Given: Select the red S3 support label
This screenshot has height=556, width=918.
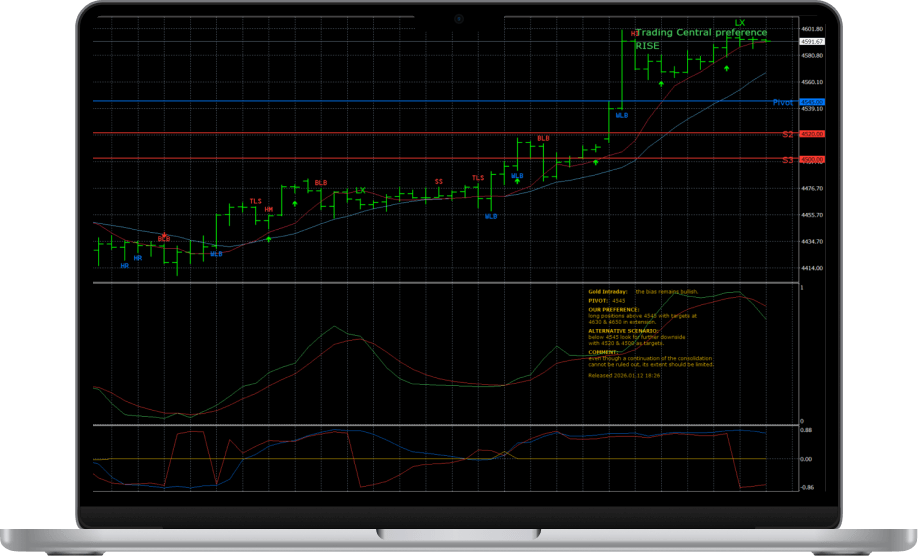Looking at the screenshot, I should click(x=787, y=160).
